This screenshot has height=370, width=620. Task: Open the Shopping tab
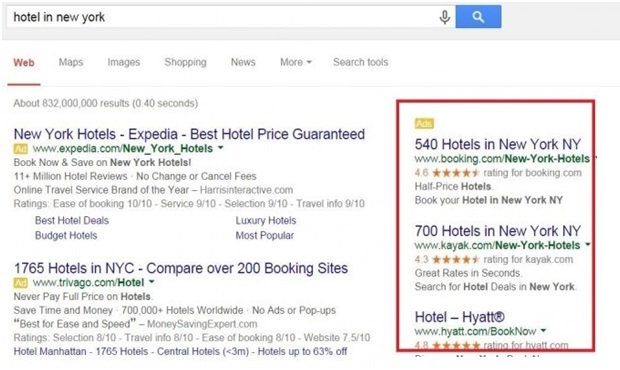[185, 62]
